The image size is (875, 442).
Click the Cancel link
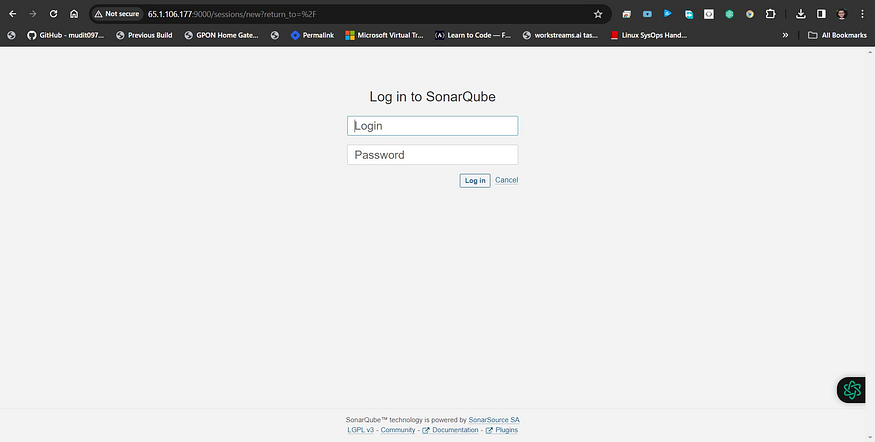pyautogui.click(x=506, y=180)
